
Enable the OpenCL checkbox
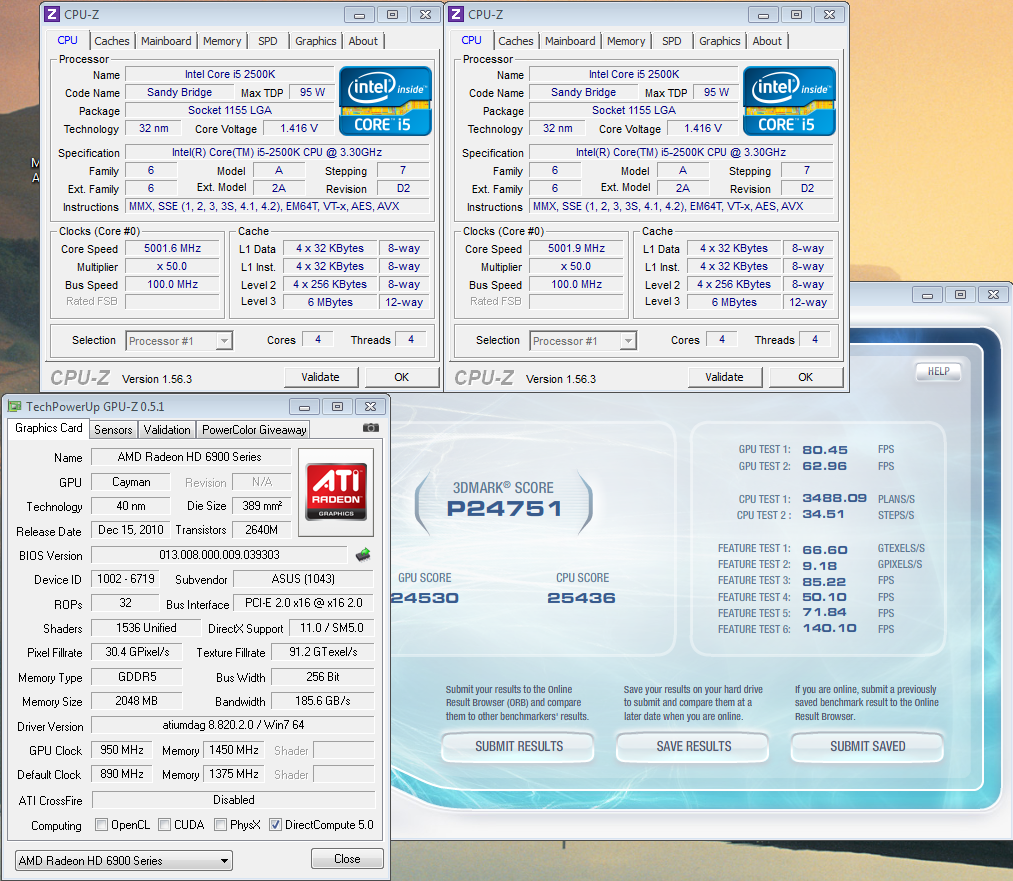point(101,824)
